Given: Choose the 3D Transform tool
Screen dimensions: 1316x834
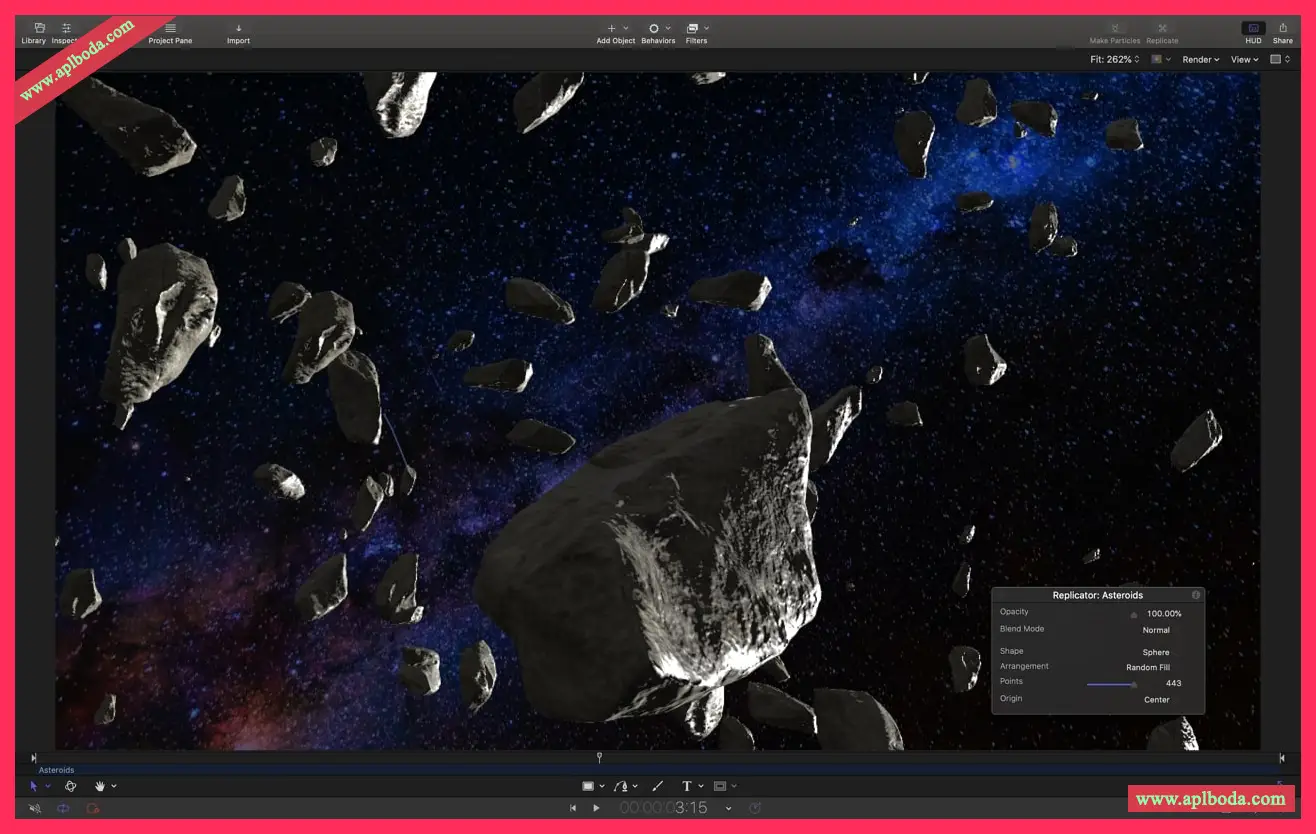Looking at the screenshot, I should tap(71, 786).
